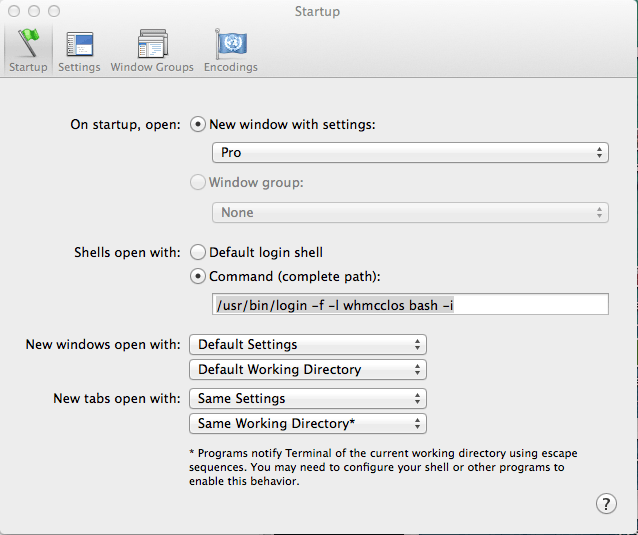
Task: Click the Window Groups tab label
Action: pos(153,68)
